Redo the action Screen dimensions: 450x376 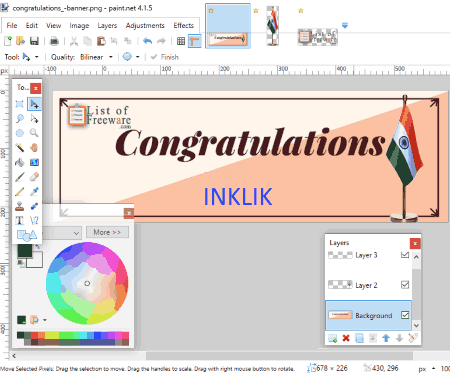(161, 41)
